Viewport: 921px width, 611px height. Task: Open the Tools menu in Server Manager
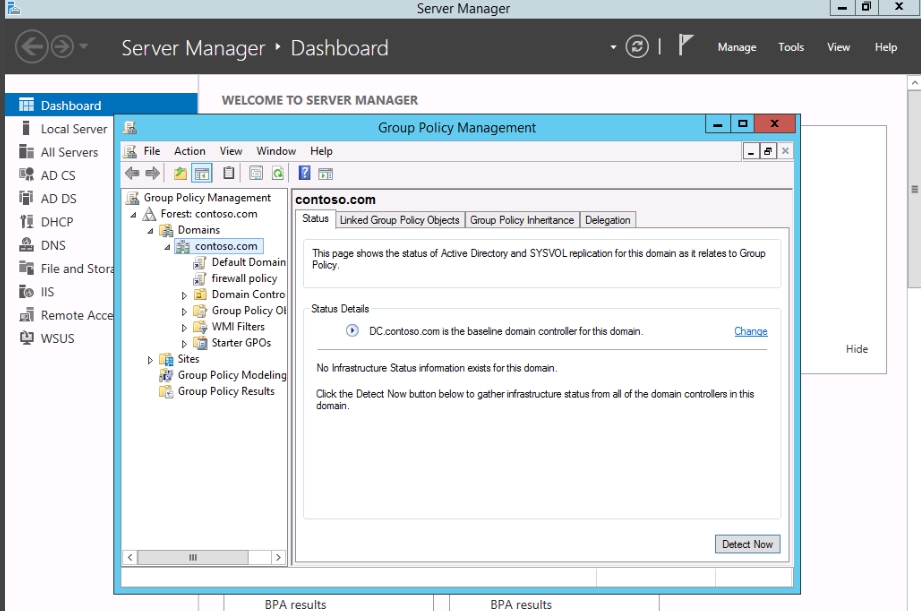pos(791,47)
